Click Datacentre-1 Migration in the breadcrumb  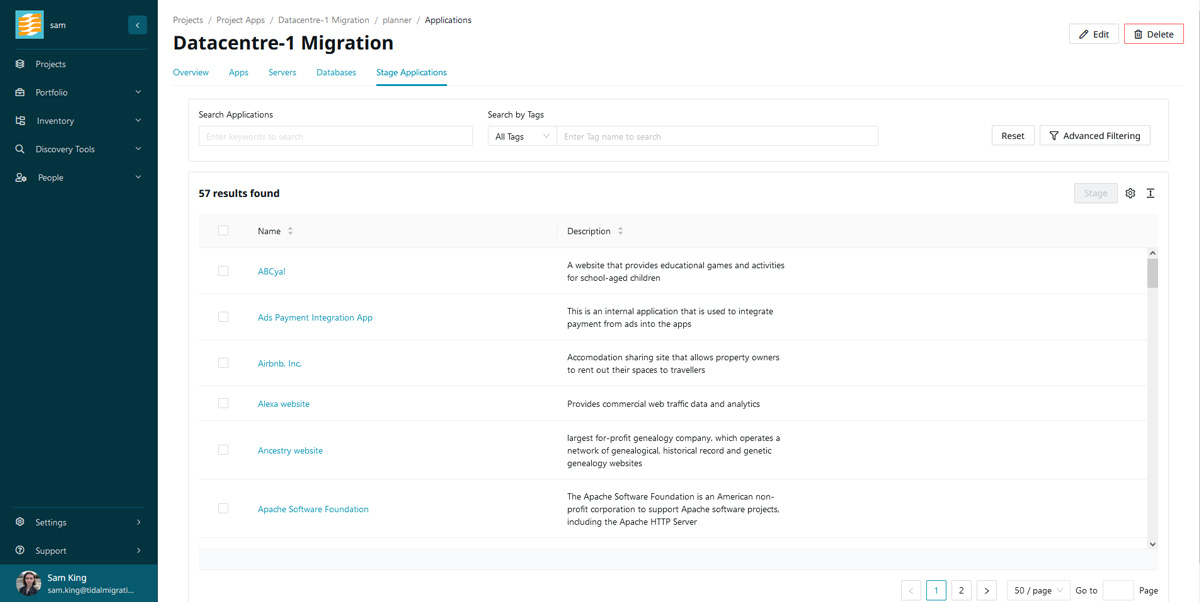(324, 20)
